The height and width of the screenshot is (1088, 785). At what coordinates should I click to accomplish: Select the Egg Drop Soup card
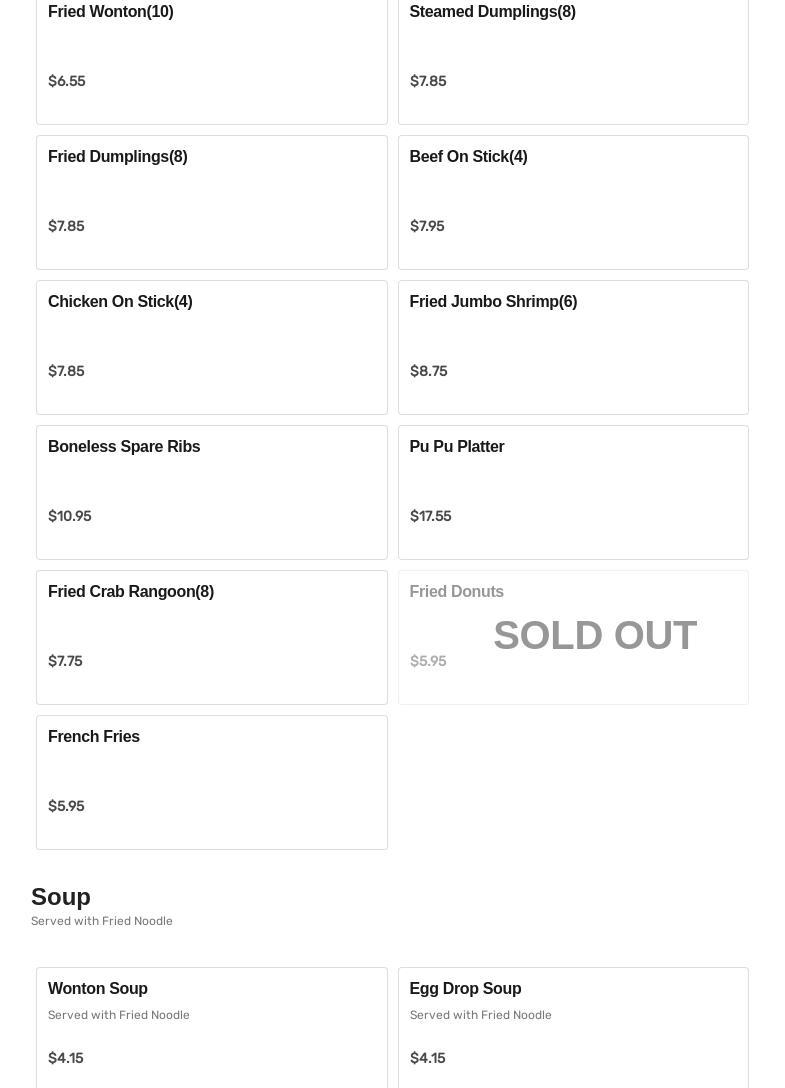coord(572,1025)
